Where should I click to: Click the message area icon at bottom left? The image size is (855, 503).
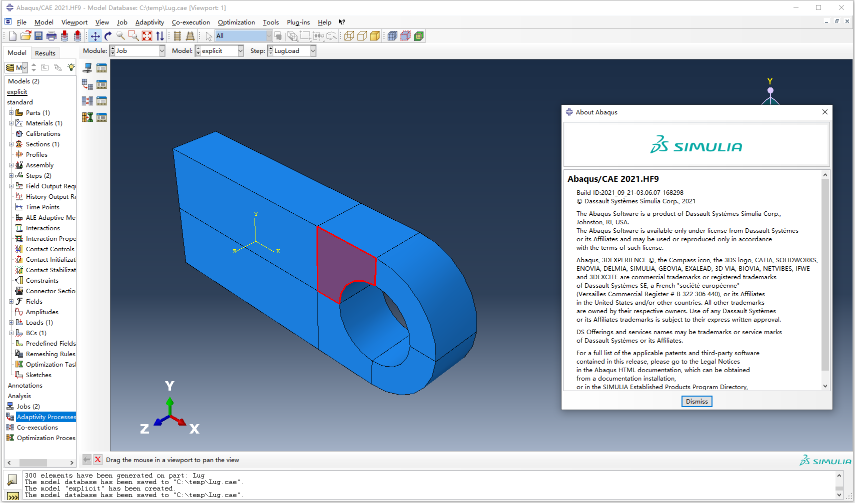(x=12, y=480)
